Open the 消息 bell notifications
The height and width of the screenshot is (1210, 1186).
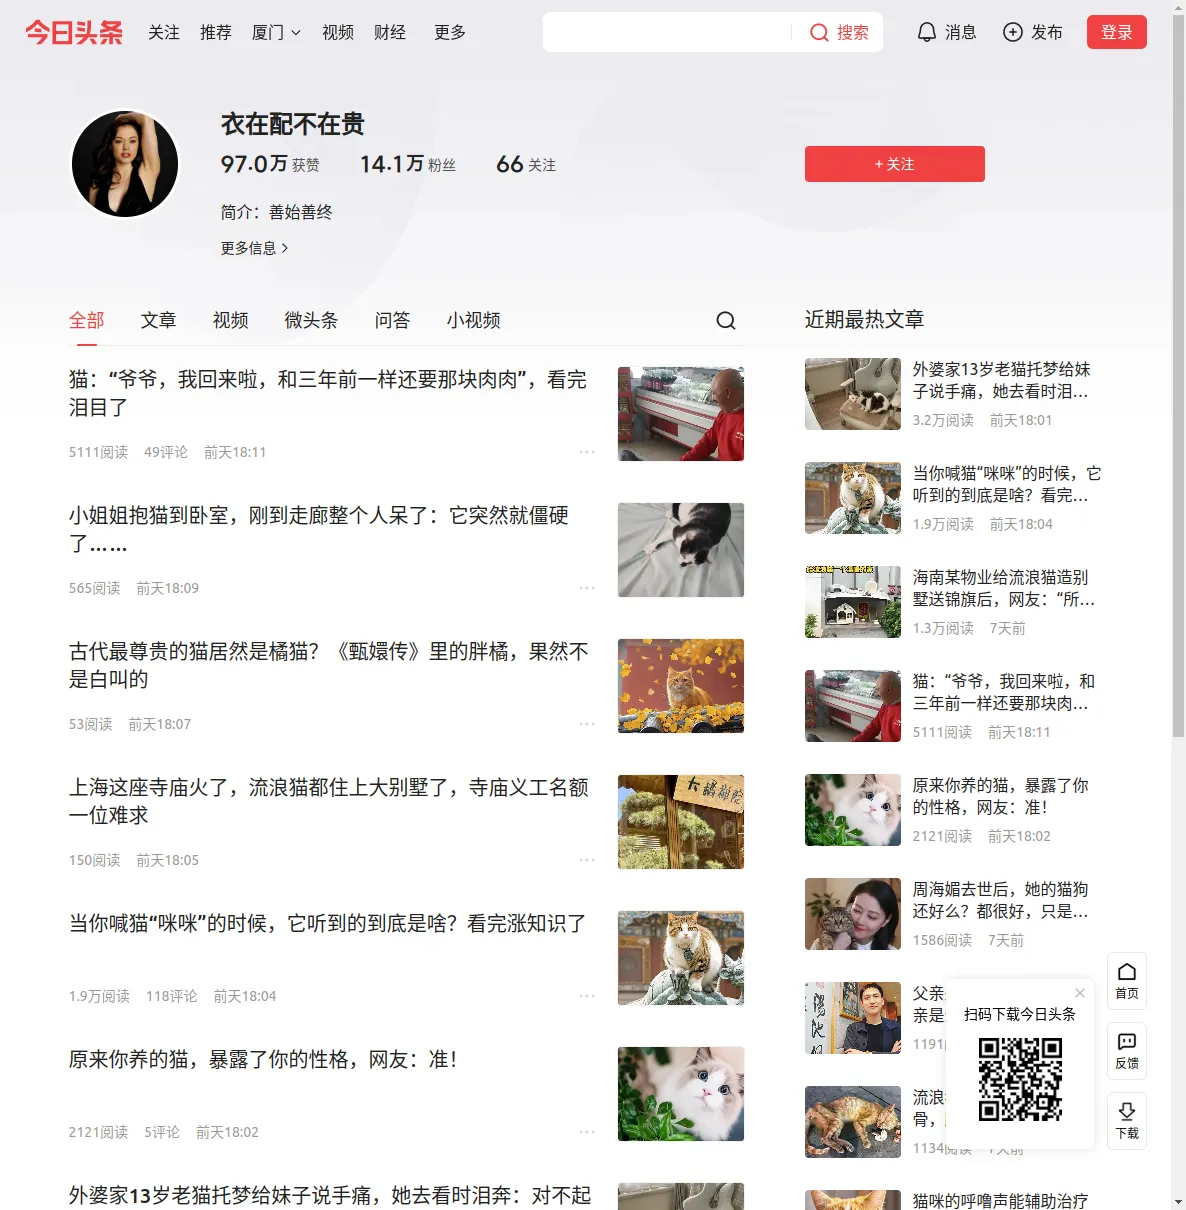pos(946,32)
